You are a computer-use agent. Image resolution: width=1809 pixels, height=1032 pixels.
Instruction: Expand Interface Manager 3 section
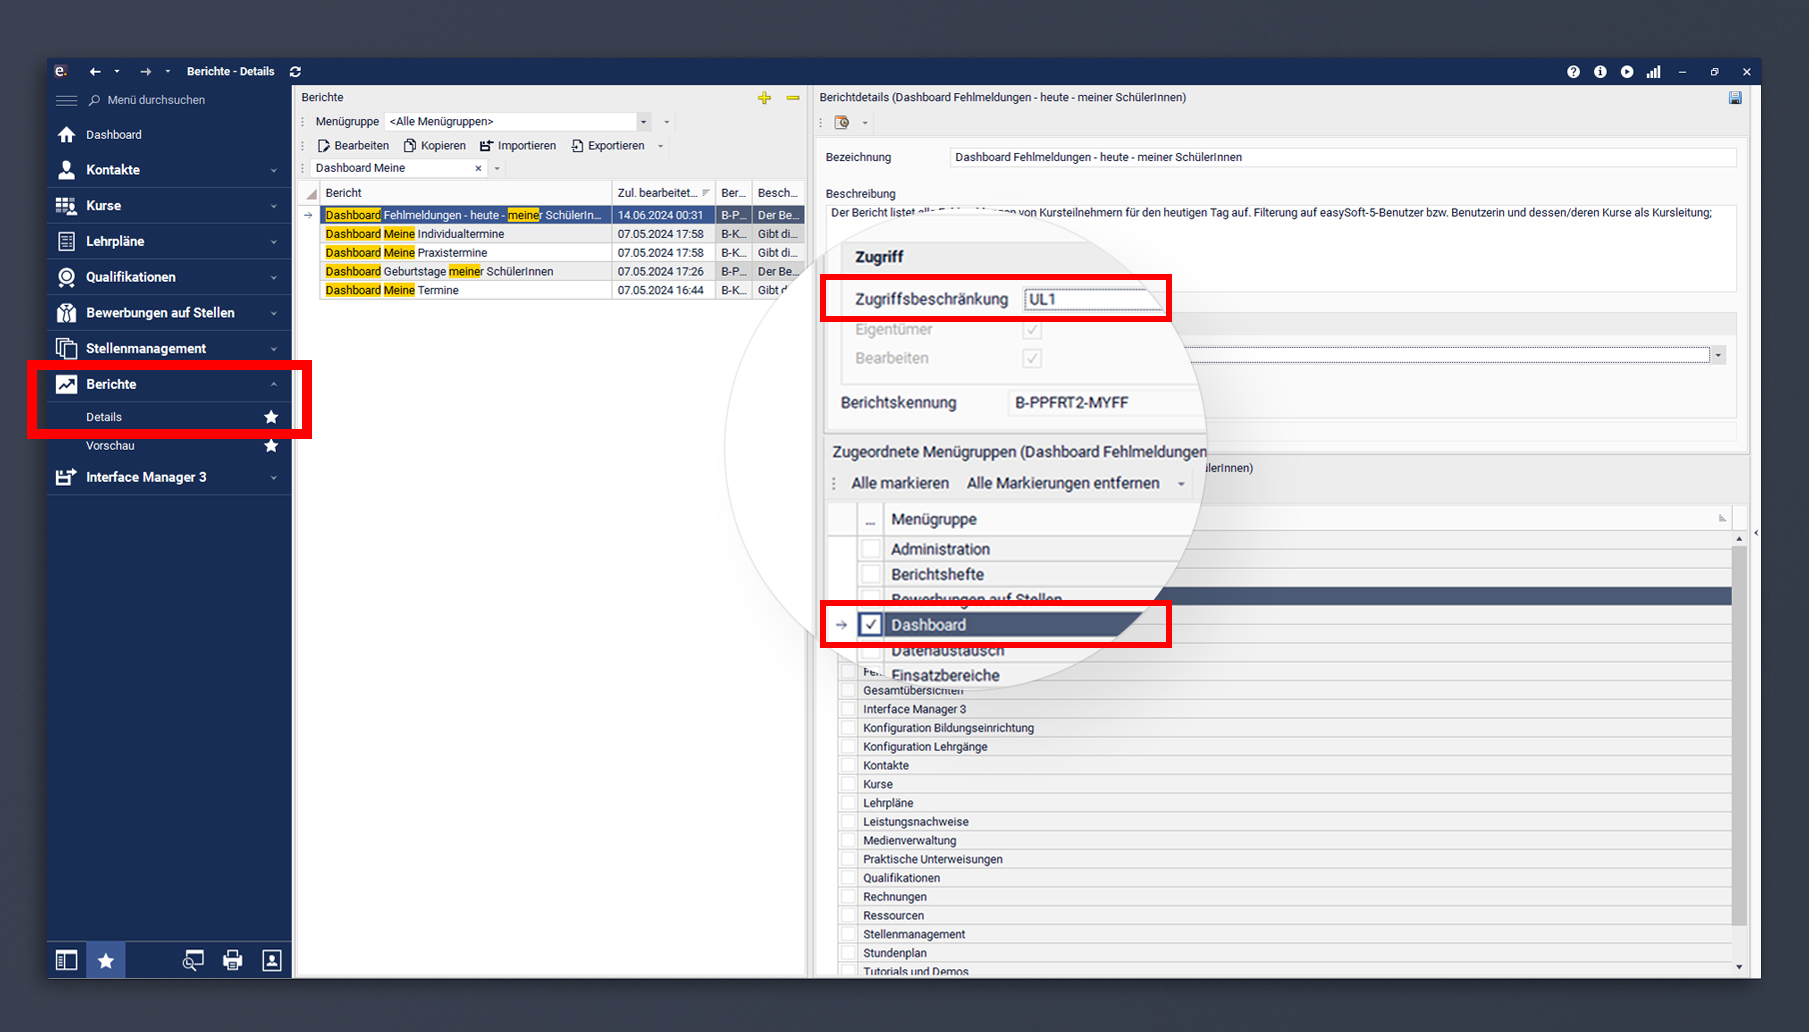[169, 478]
